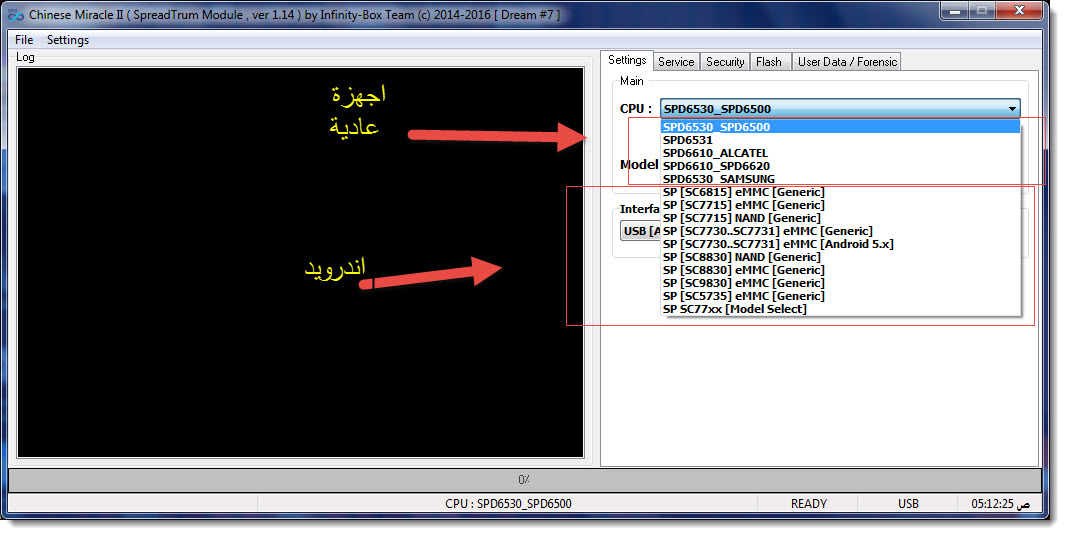Screen dimensions: 1065x535
Task: Click READY status bar entry
Action: point(808,504)
